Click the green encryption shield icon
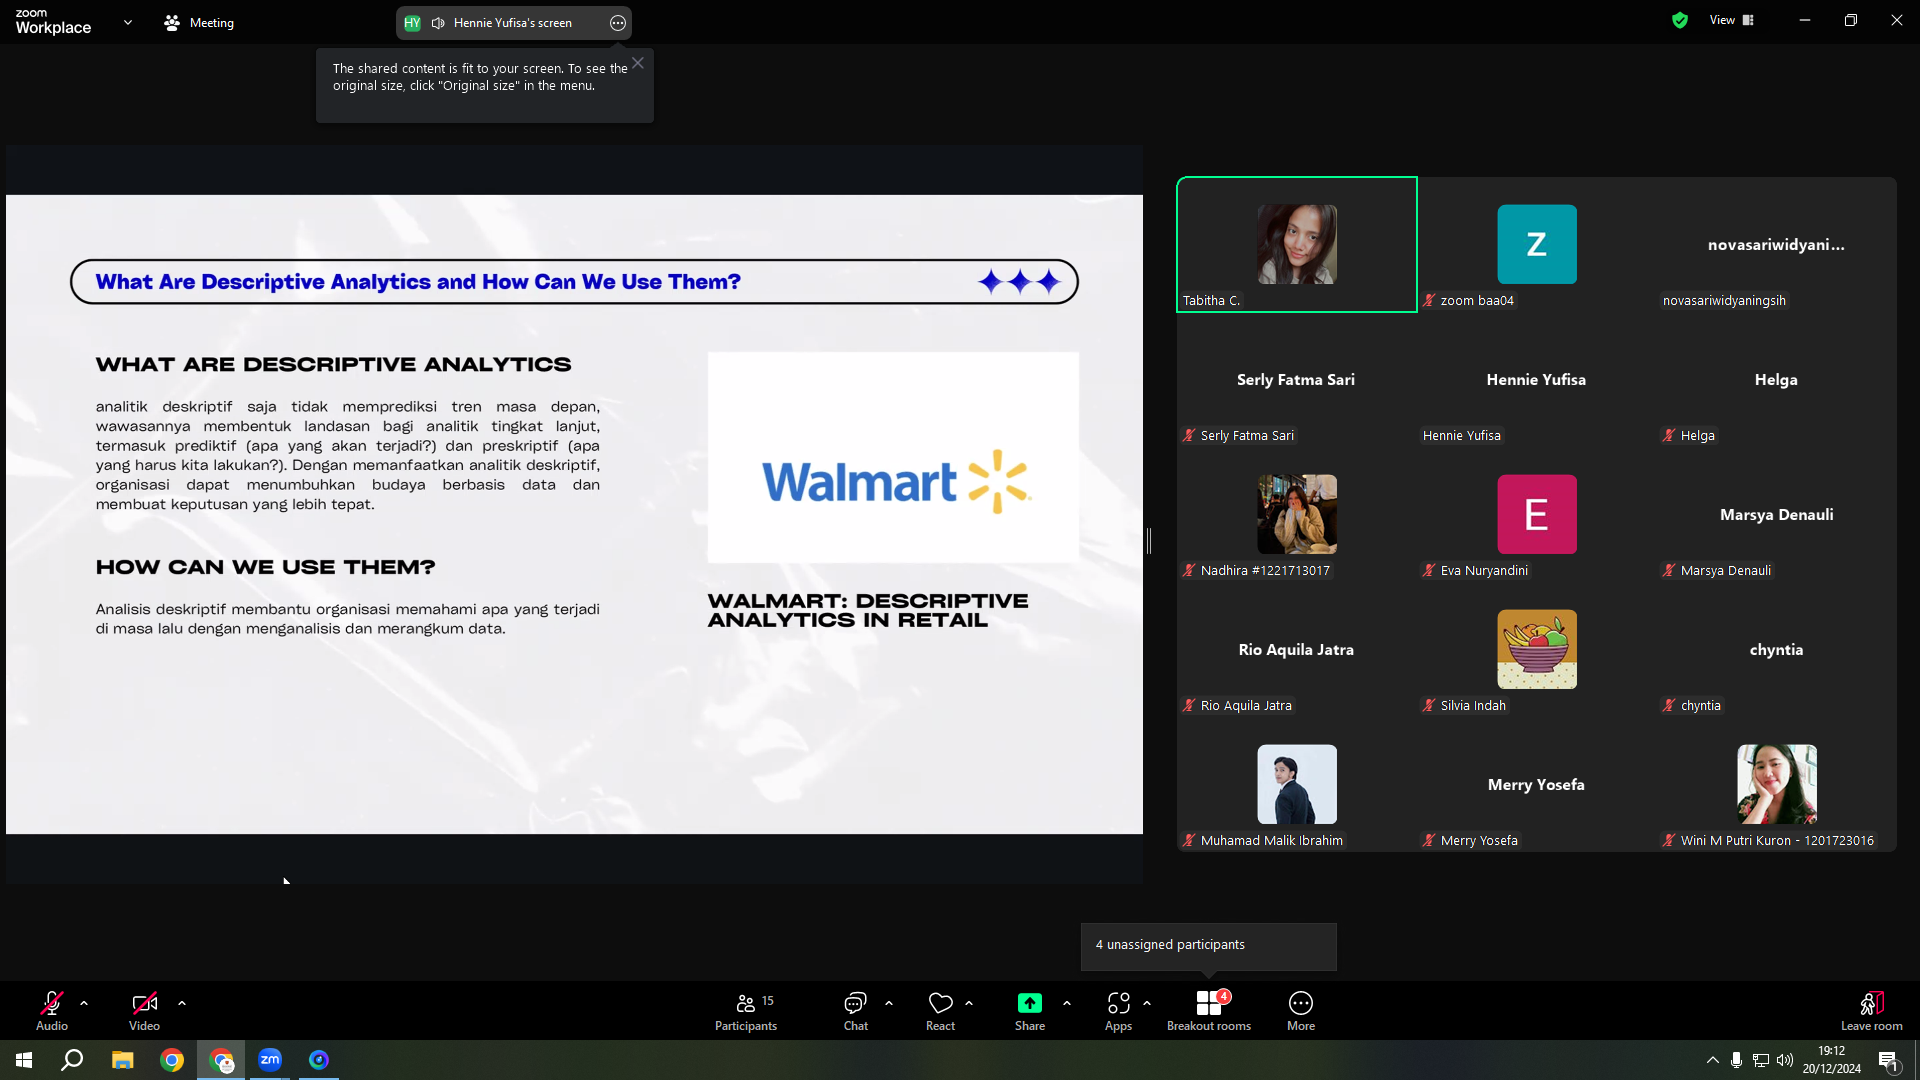1920x1080 pixels. [1680, 20]
